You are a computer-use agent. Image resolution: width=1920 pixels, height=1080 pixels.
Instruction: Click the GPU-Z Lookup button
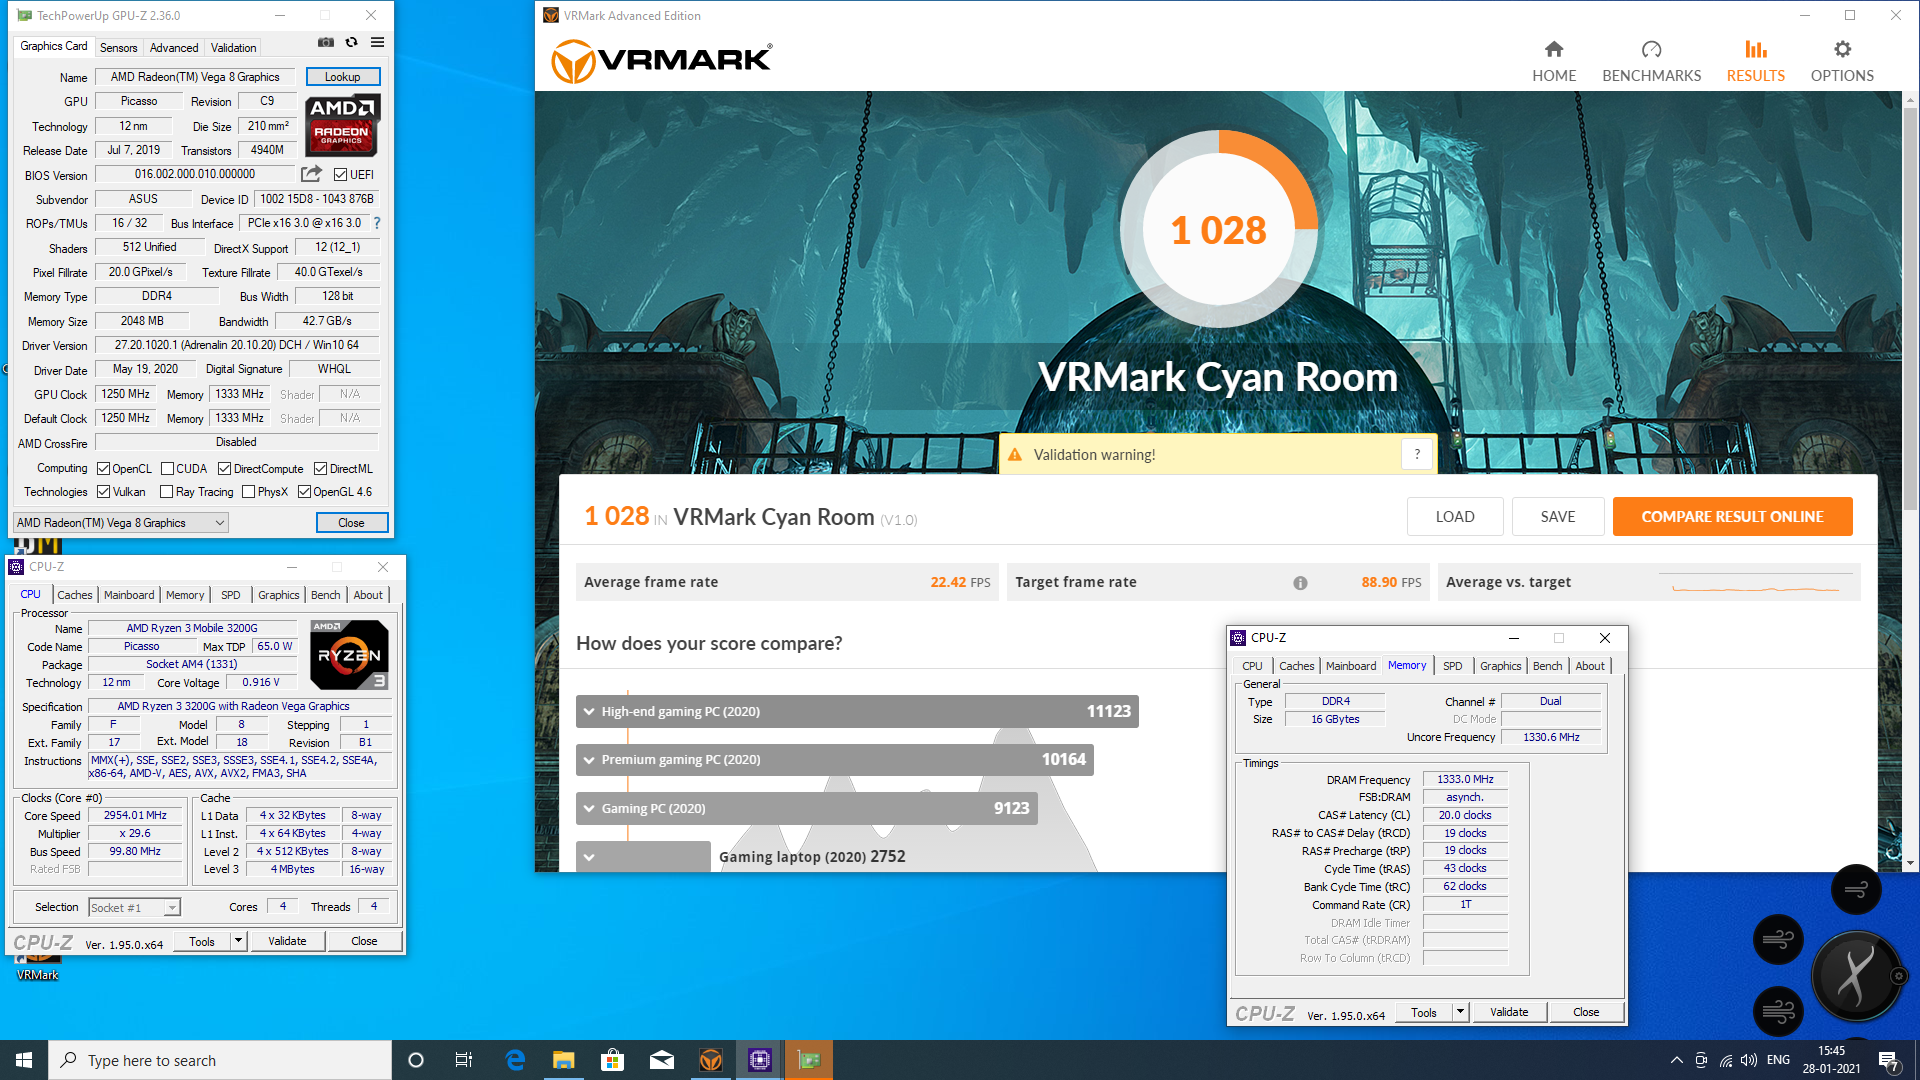342,77
